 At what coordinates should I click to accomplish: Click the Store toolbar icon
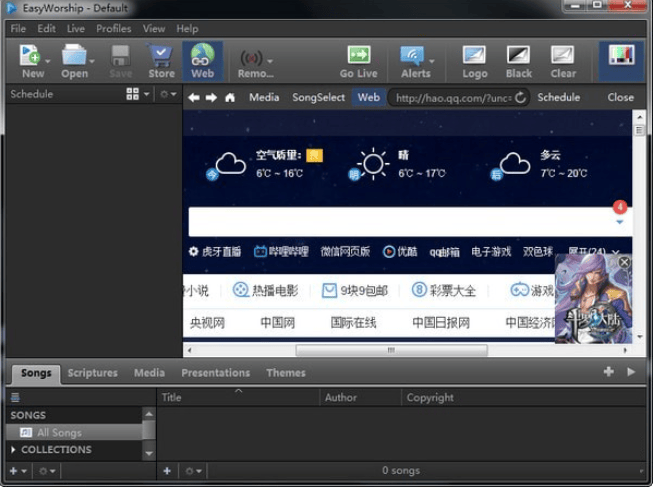[161, 56]
